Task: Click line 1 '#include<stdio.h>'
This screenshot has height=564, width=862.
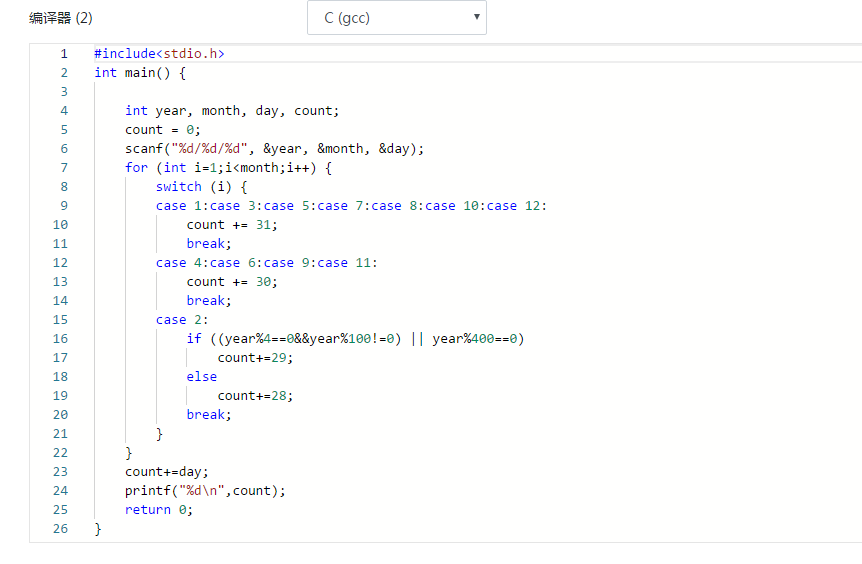Action: [x=159, y=54]
